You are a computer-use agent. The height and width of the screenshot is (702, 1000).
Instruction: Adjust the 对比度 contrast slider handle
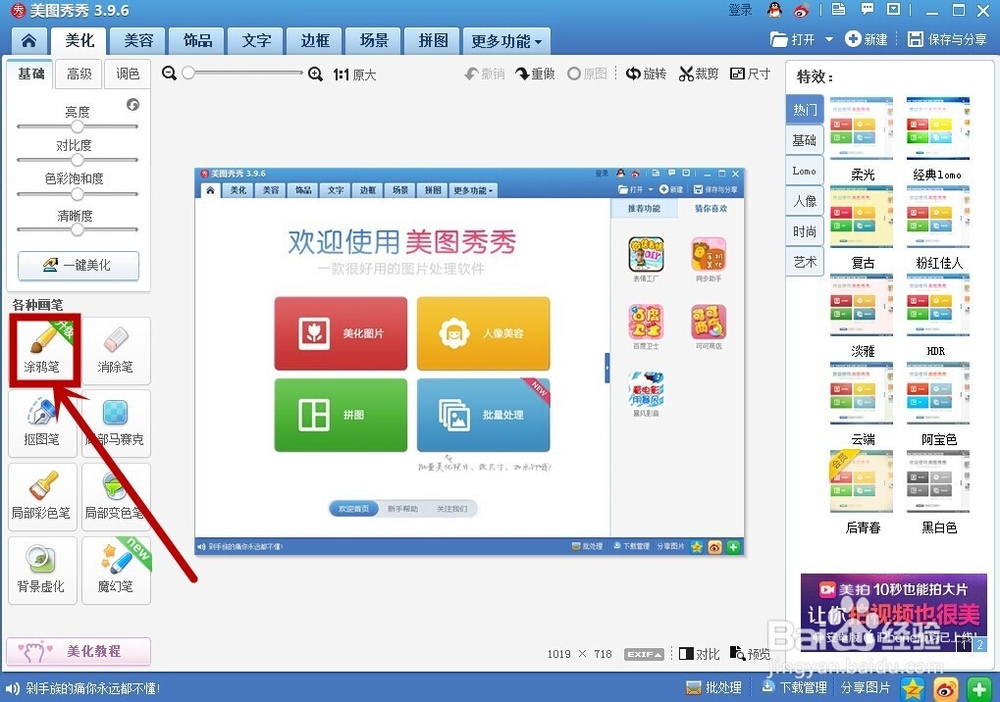tap(77, 159)
